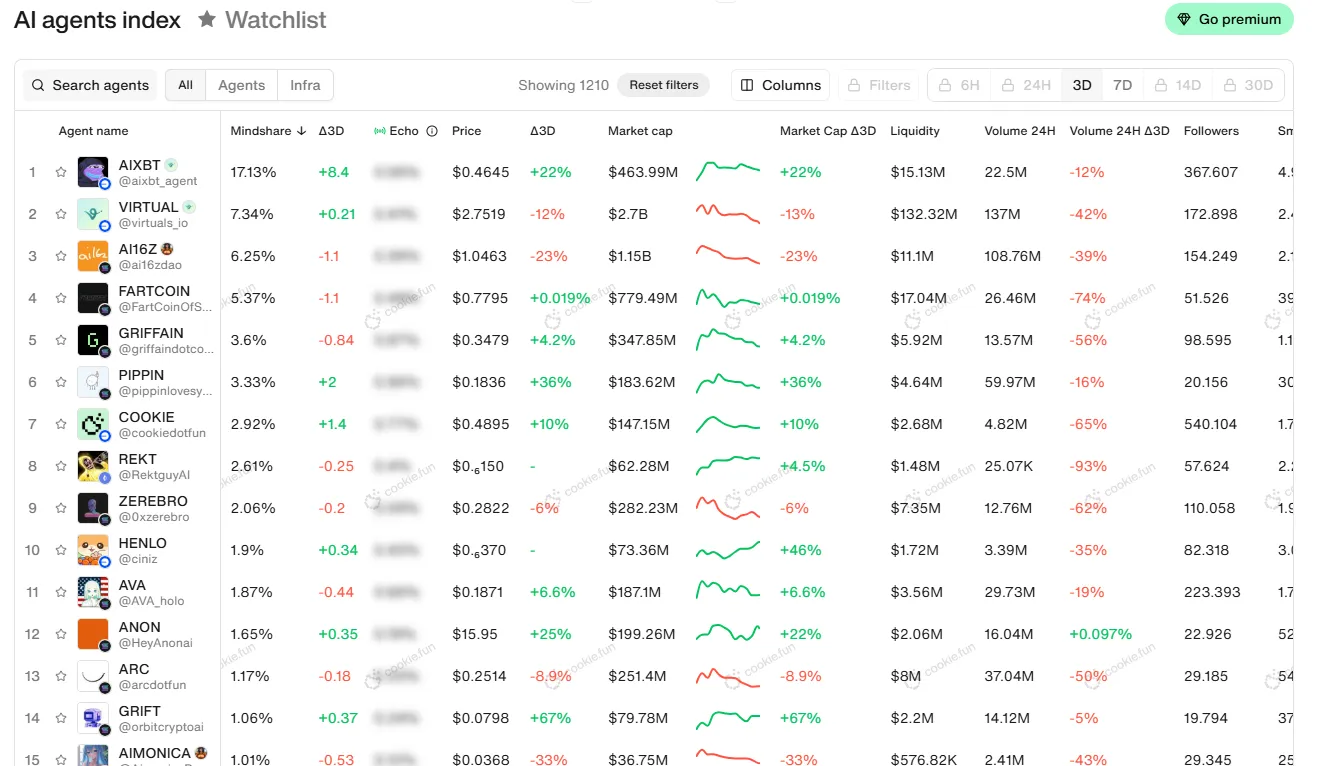Open the Columns selector
The image size is (1331, 766).
(x=781, y=85)
